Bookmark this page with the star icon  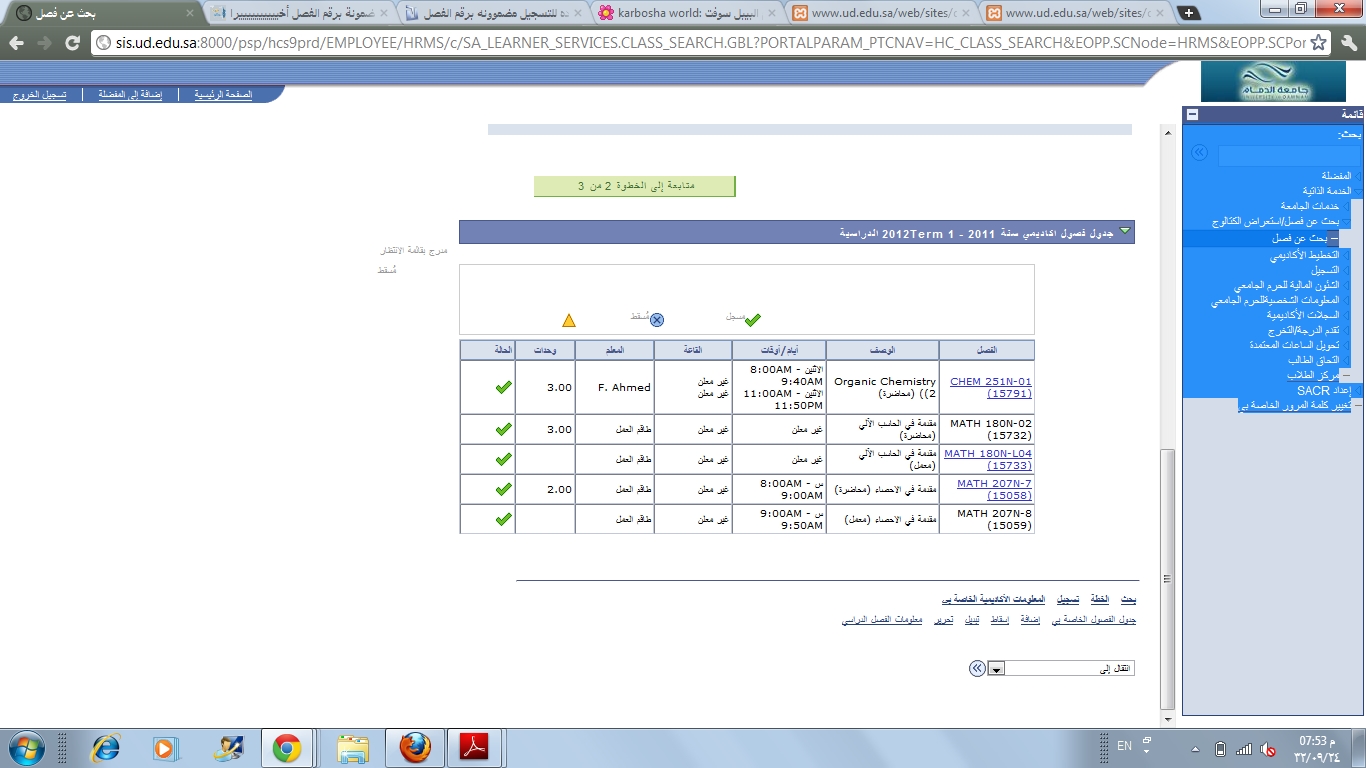(x=1319, y=43)
